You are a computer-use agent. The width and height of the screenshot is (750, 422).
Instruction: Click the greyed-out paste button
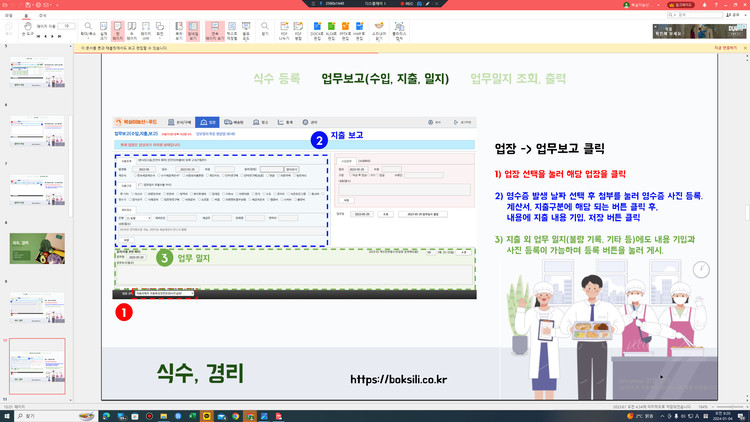[x=9, y=29]
